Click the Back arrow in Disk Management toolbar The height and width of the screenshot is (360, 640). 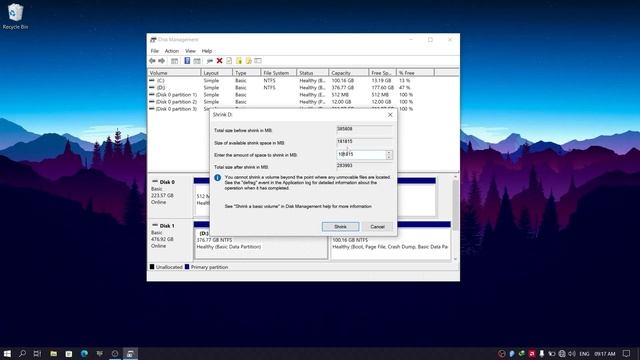[x=152, y=61]
